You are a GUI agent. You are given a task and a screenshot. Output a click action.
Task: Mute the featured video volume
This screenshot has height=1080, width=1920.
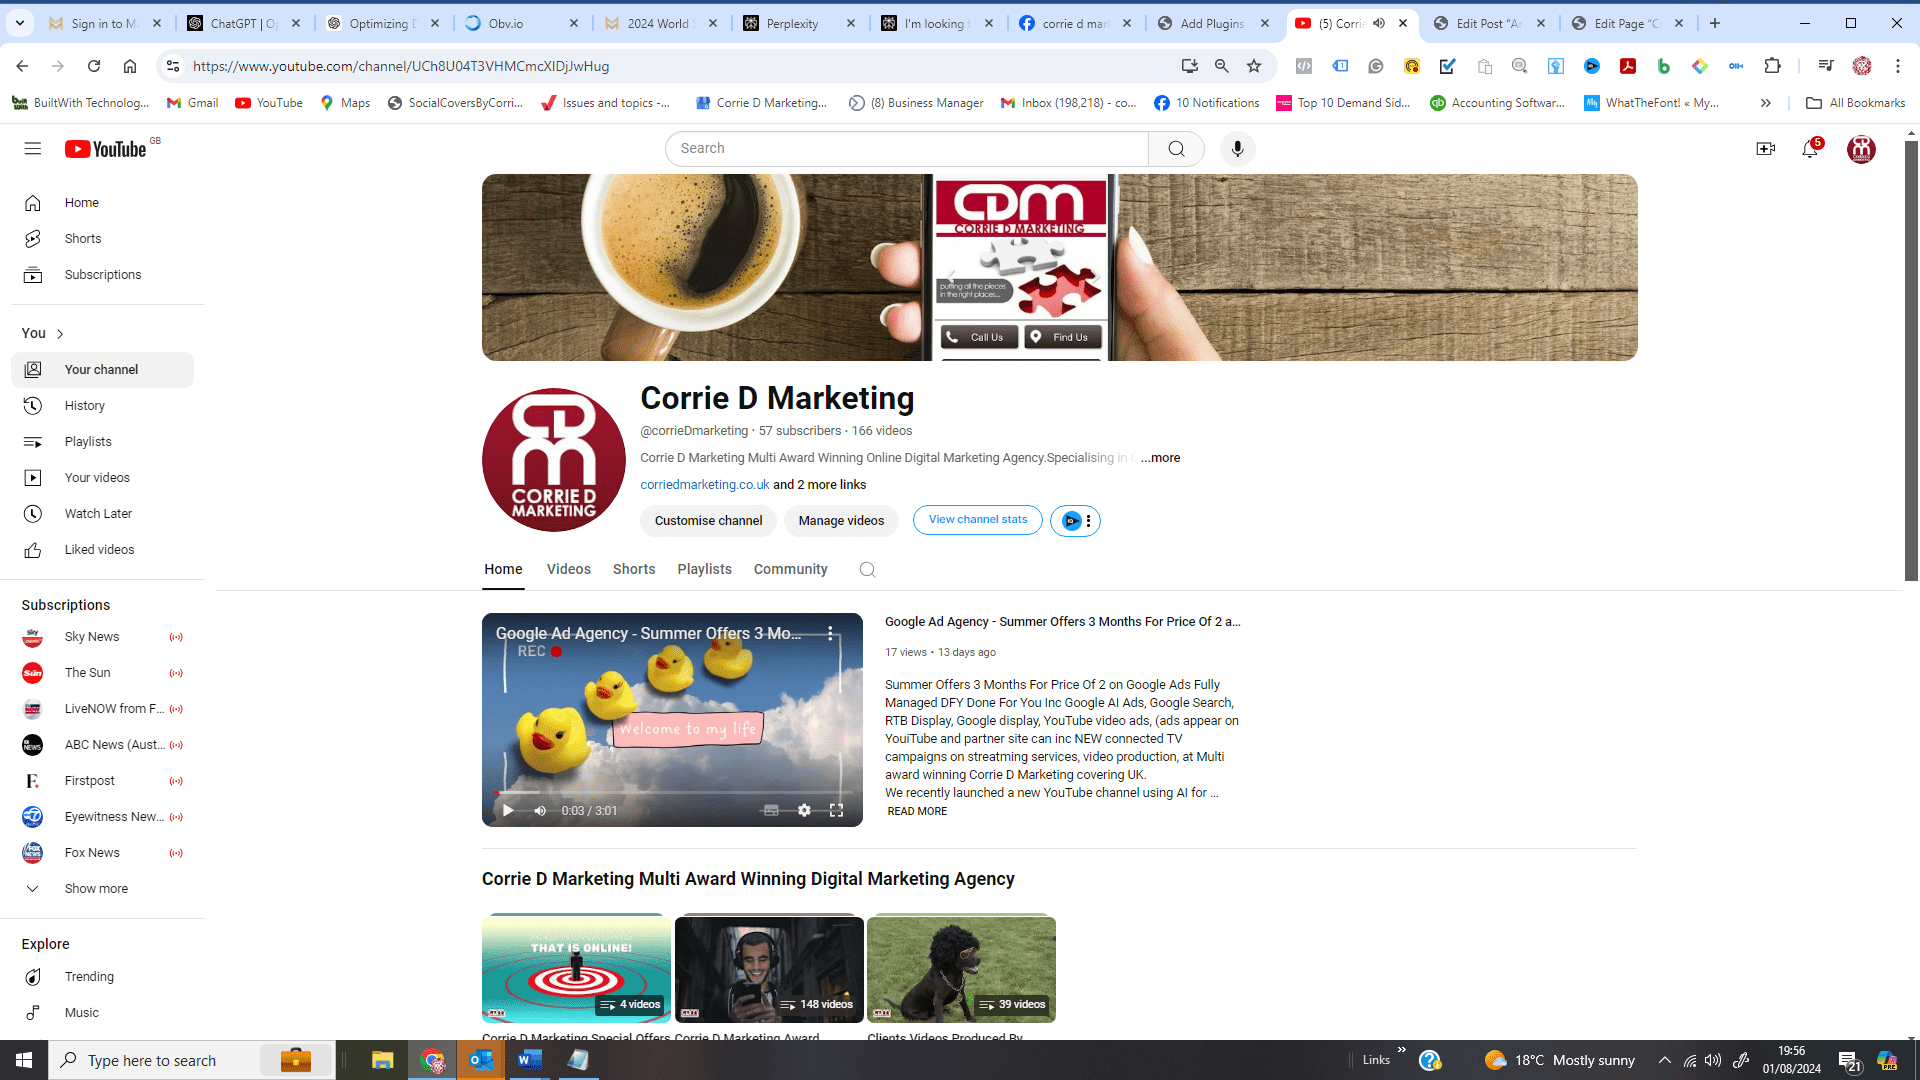coord(540,810)
